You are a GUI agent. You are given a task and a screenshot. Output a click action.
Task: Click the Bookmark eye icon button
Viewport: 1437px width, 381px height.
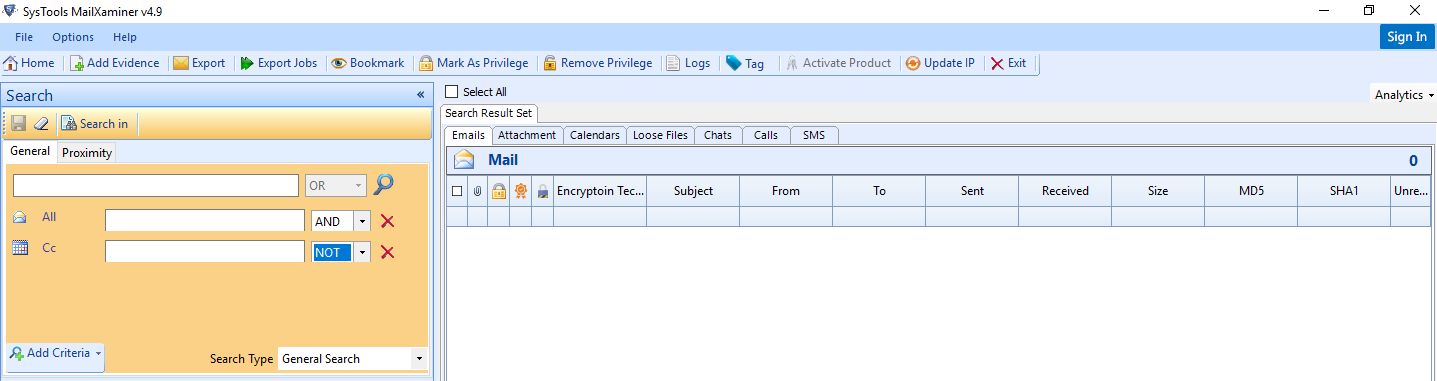pyautogui.click(x=368, y=63)
